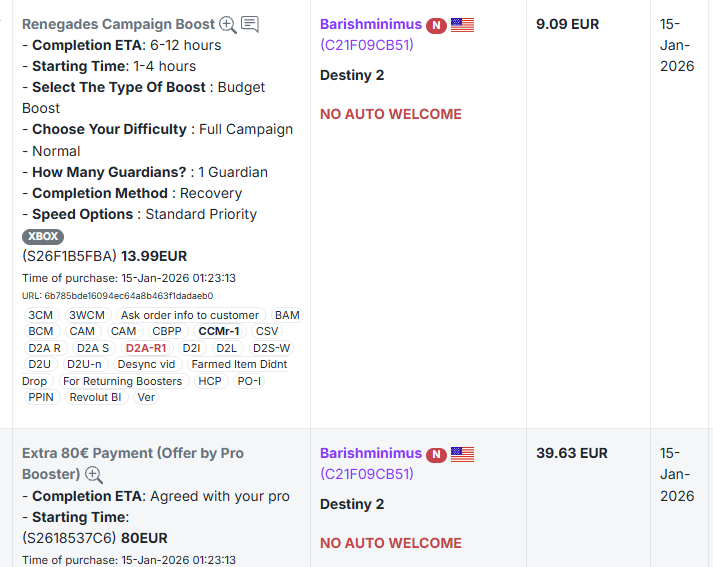Image resolution: width=713 pixels, height=567 pixels.
Task: Toggle the Desync vid tag
Action: 146,364
